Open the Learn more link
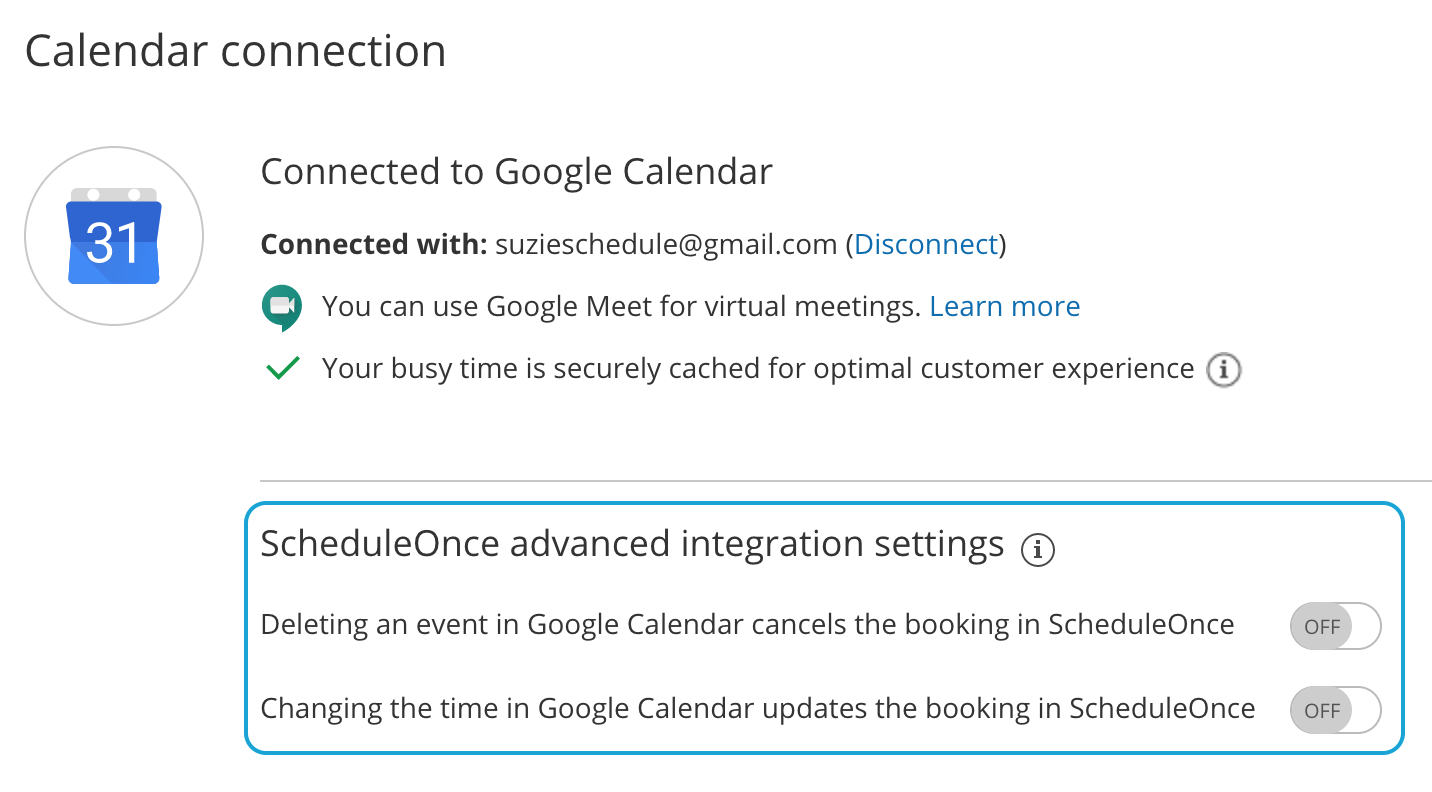 1004,307
